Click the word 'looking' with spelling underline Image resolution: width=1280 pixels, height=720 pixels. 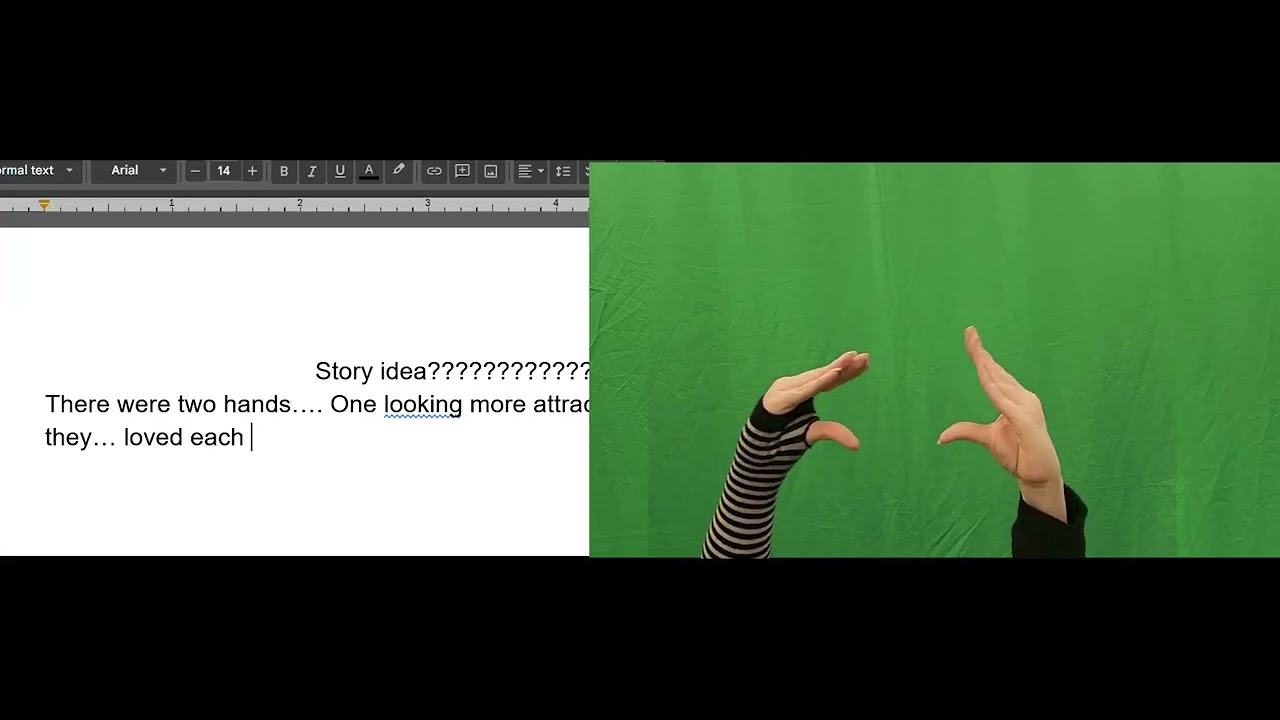pyautogui.click(x=423, y=404)
